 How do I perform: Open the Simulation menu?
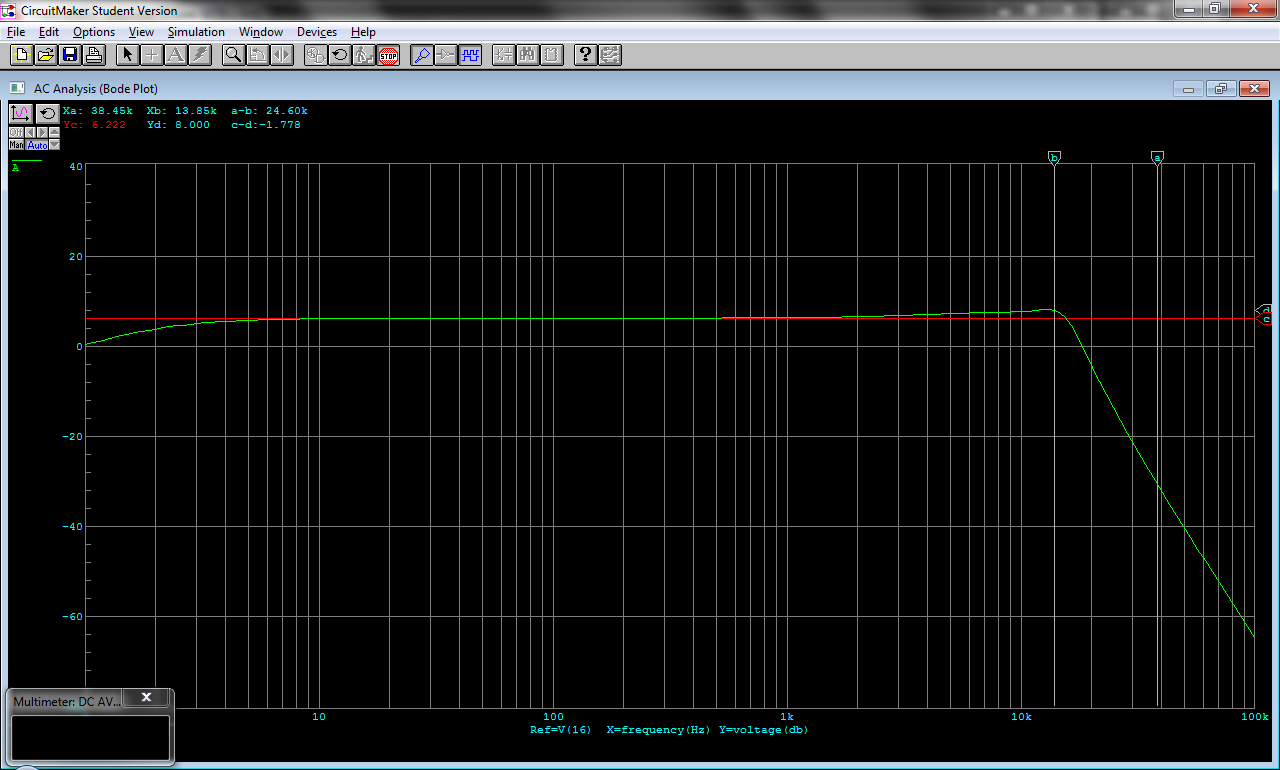(196, 32)
